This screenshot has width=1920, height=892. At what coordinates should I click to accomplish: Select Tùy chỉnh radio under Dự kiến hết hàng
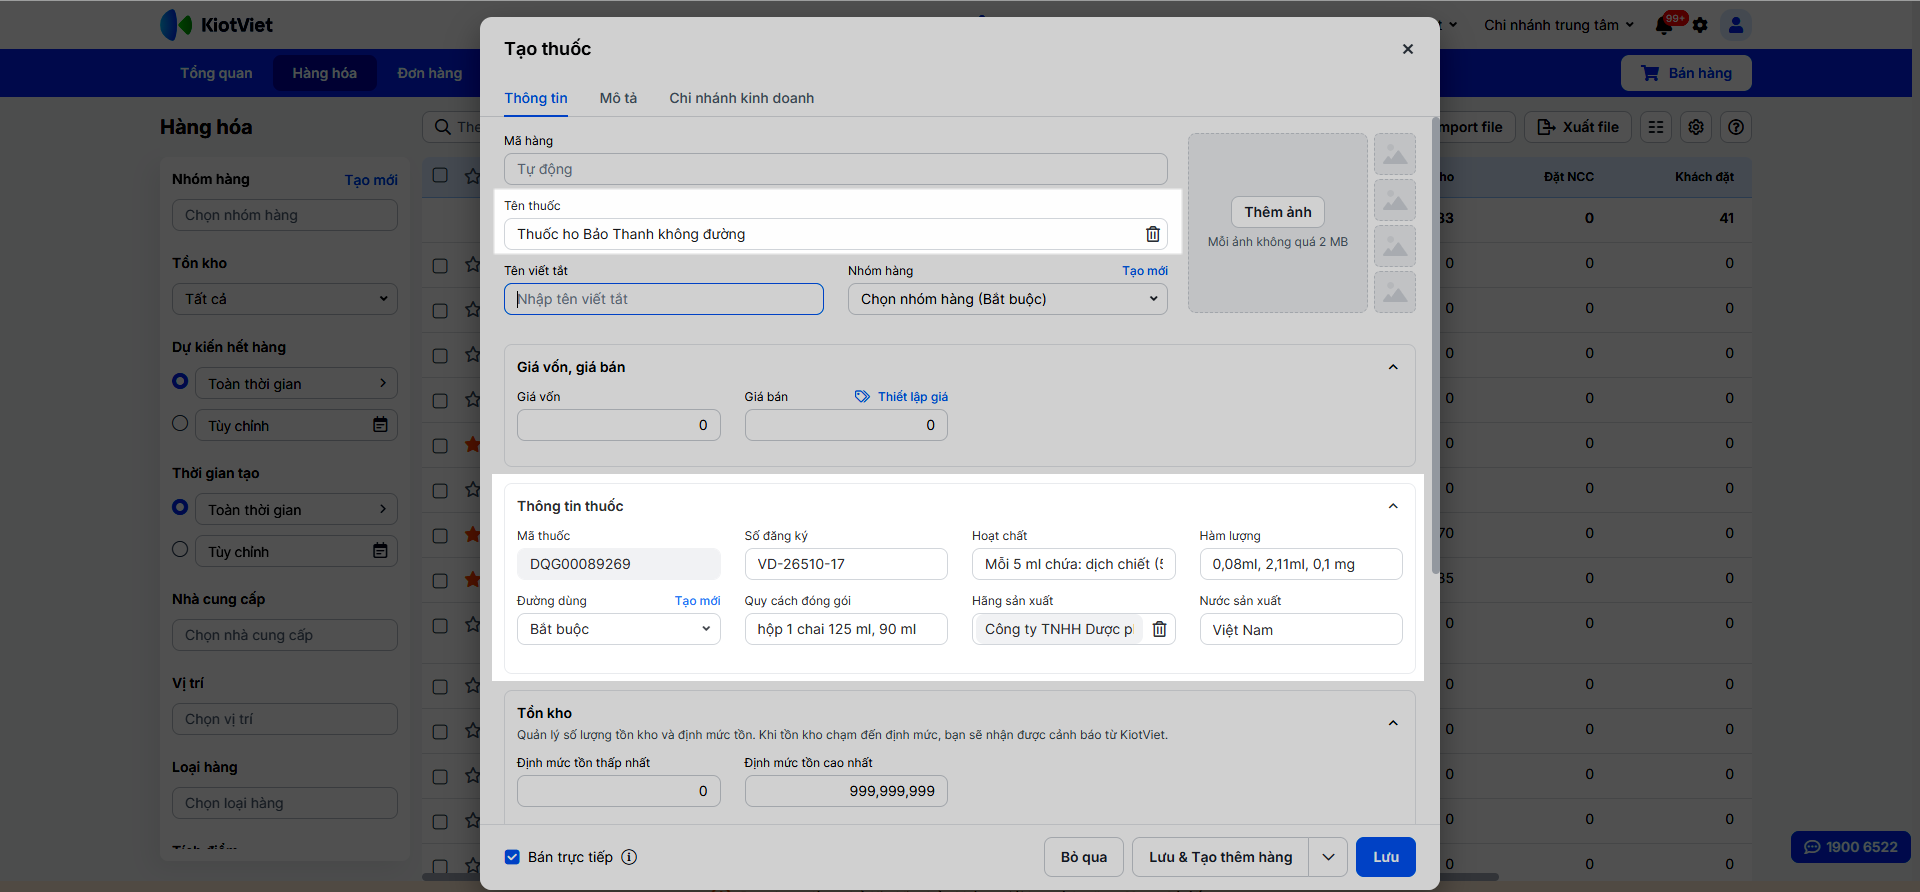coord(180,424)
